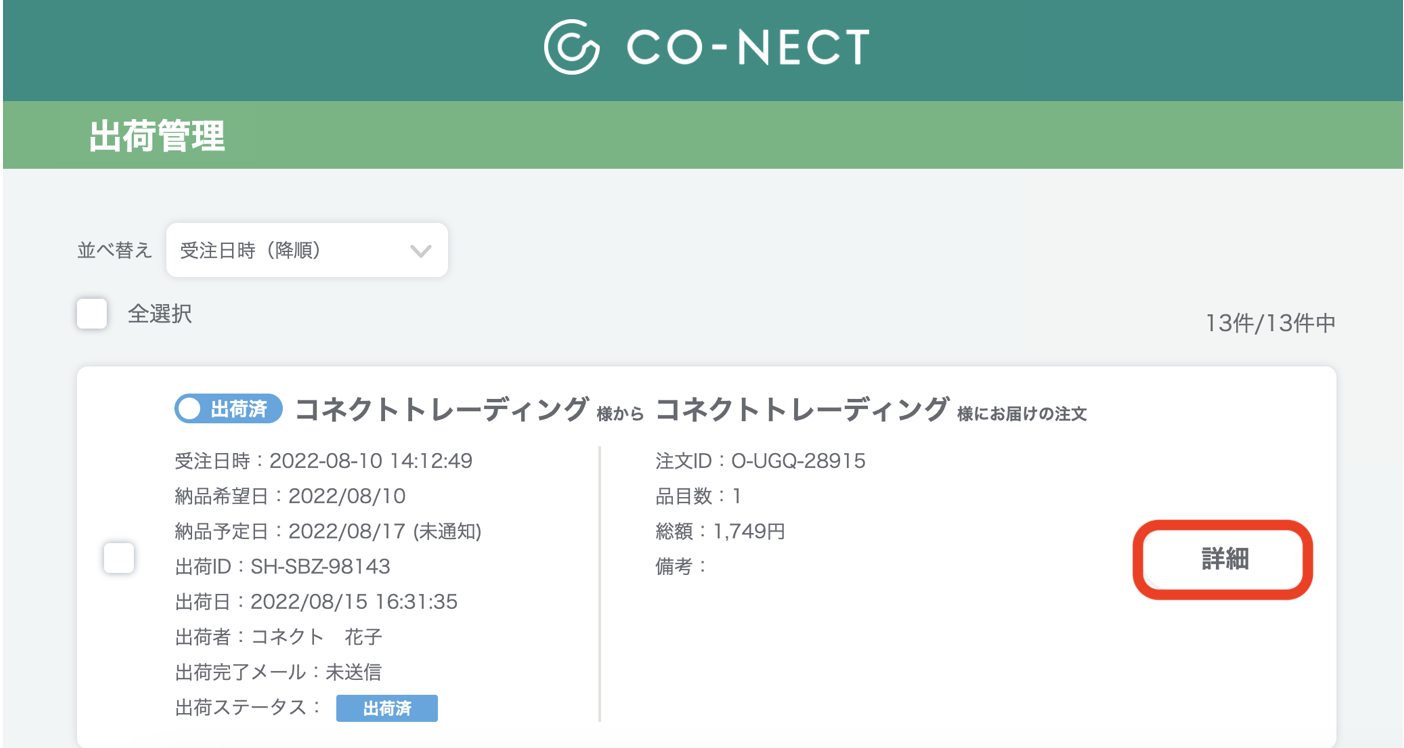Click 出荷完了メール：未送信 text
1404x748 pixels.
(x=278, y=672)
